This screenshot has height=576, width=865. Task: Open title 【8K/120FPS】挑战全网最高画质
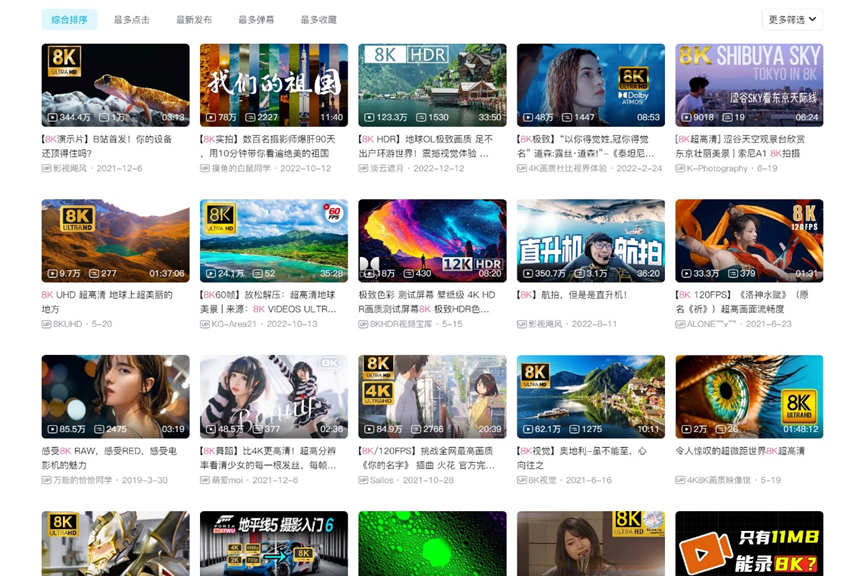pyautogui.click(x=426, y=458)
